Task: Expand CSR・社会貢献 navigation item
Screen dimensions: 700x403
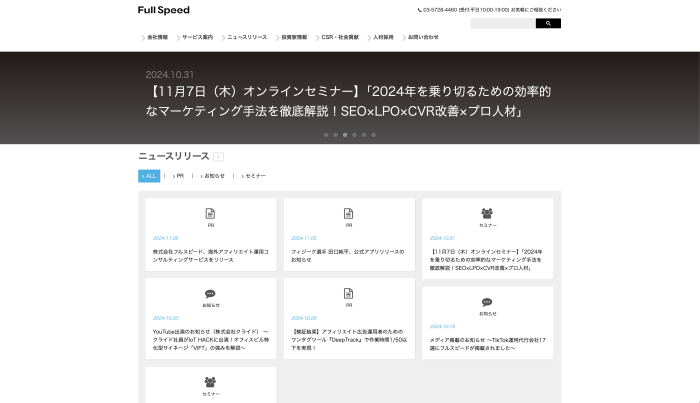Action: click(x=340, y=37)
